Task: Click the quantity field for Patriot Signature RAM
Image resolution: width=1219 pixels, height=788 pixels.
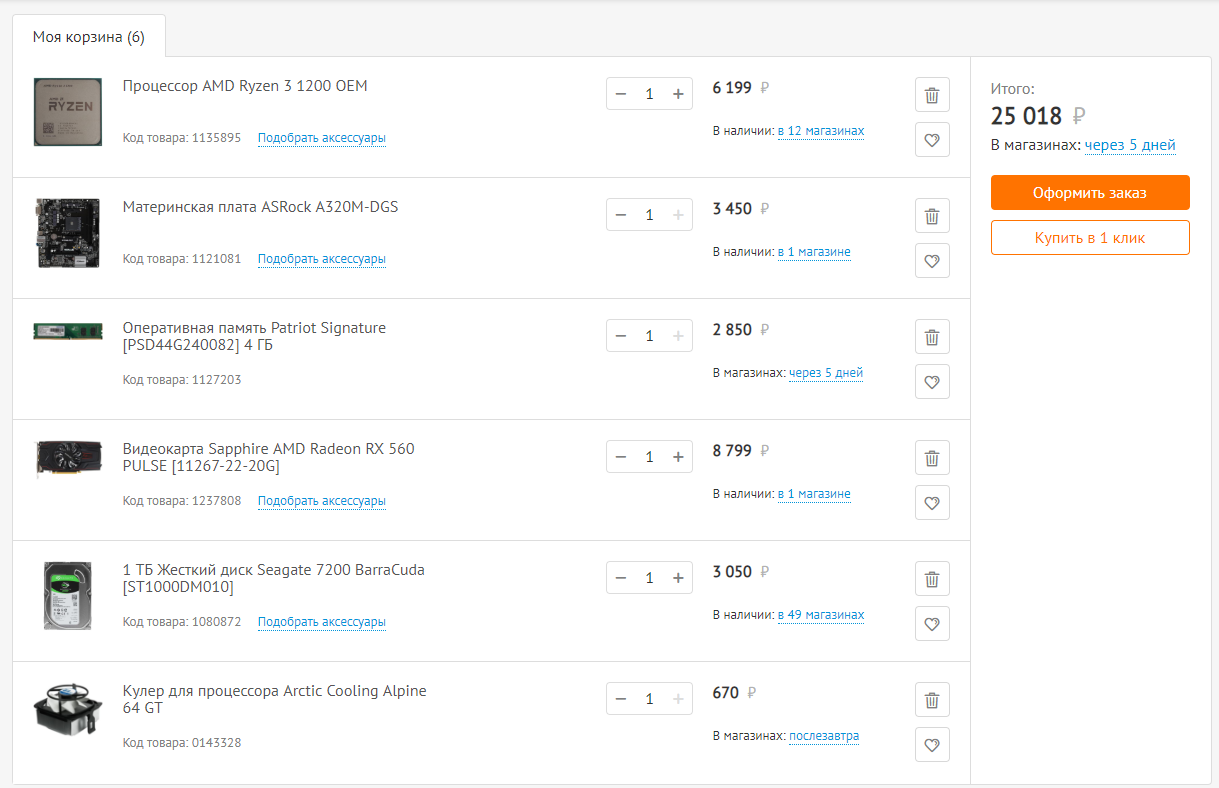Action: 649,336
